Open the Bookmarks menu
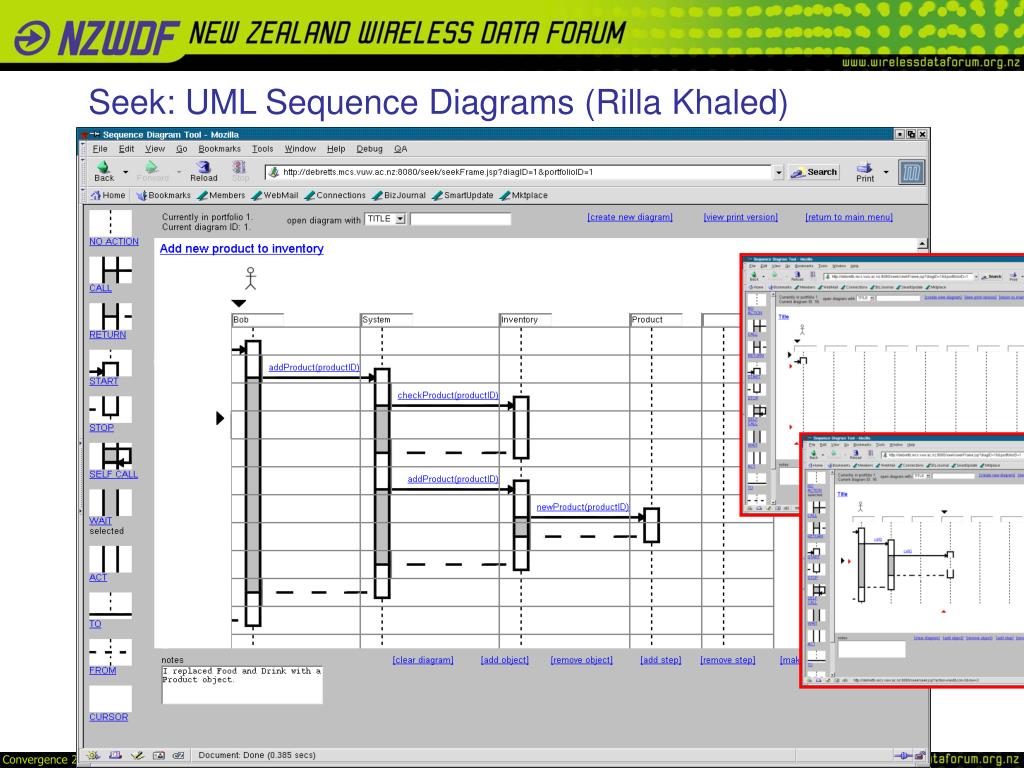The width and height of the screenshot is (1024, 768). click(x=219, y=149)
